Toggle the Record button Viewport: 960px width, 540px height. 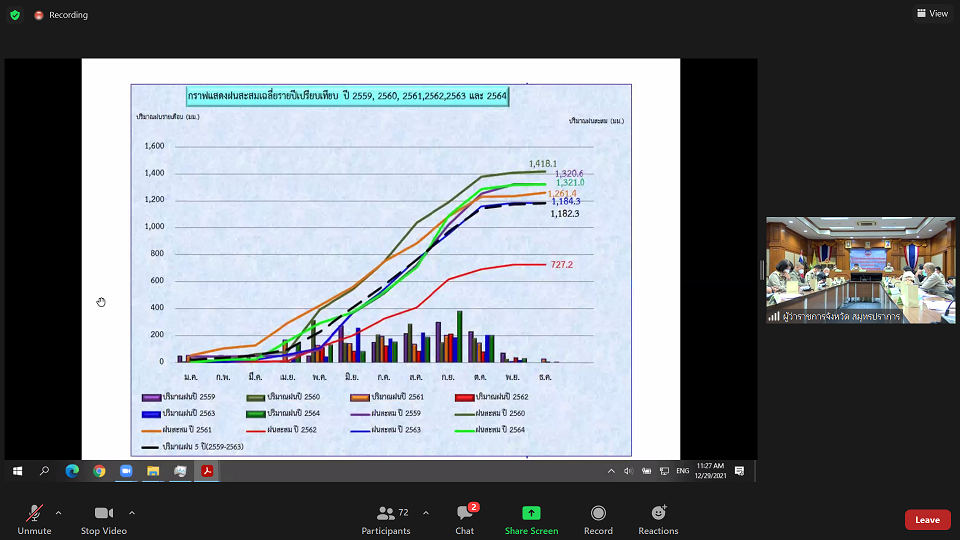coord(598,520)
